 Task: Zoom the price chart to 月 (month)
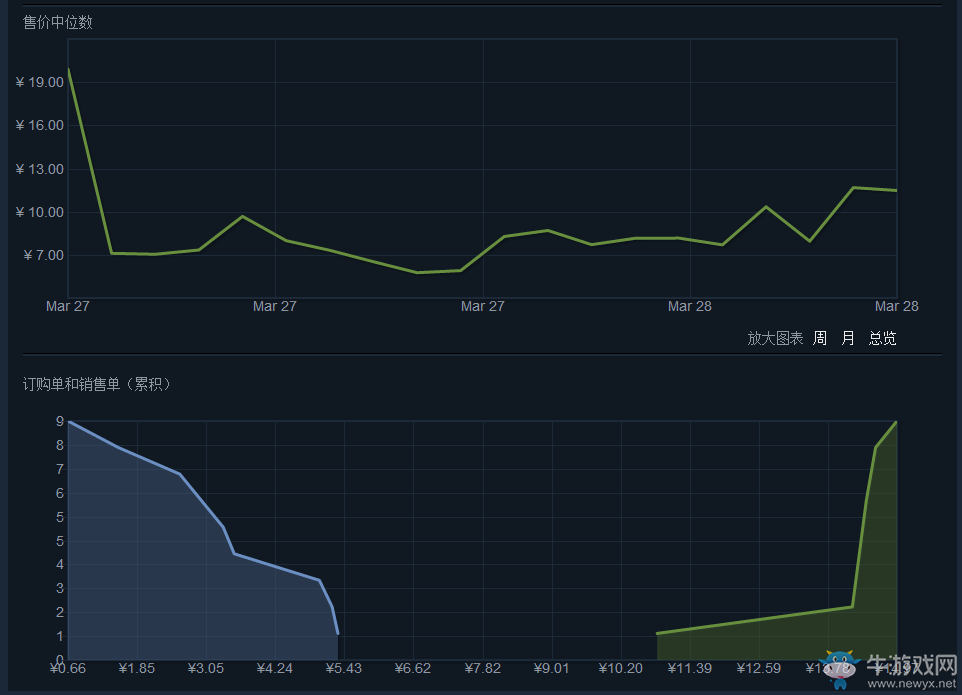tap(848, 338)
